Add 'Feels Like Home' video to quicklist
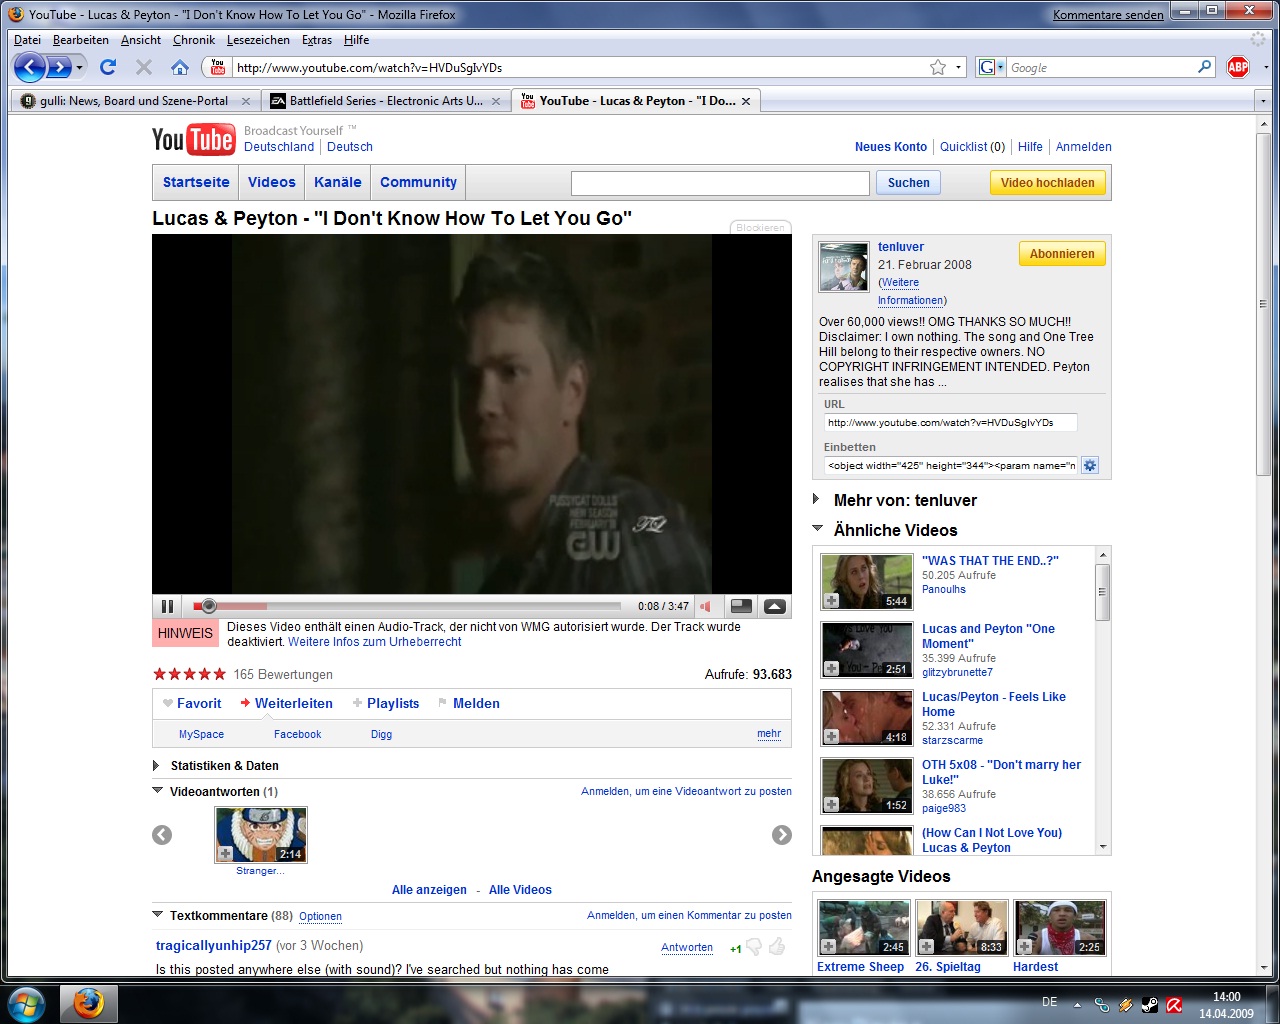This screenshot has width=1280, height=1024. pyautogui.click(x=831, y=737)
